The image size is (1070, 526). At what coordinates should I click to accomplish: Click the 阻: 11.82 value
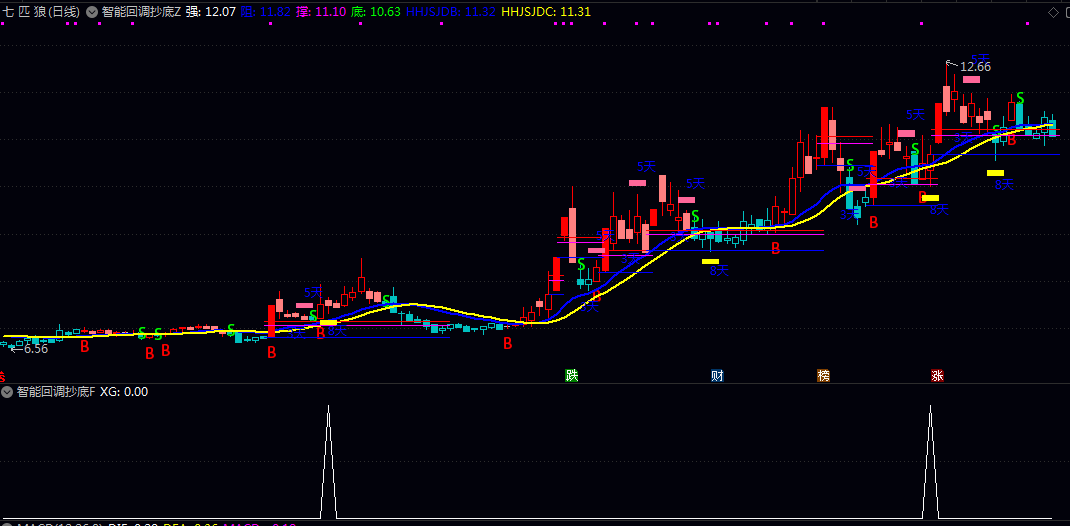tap(266, 12)
